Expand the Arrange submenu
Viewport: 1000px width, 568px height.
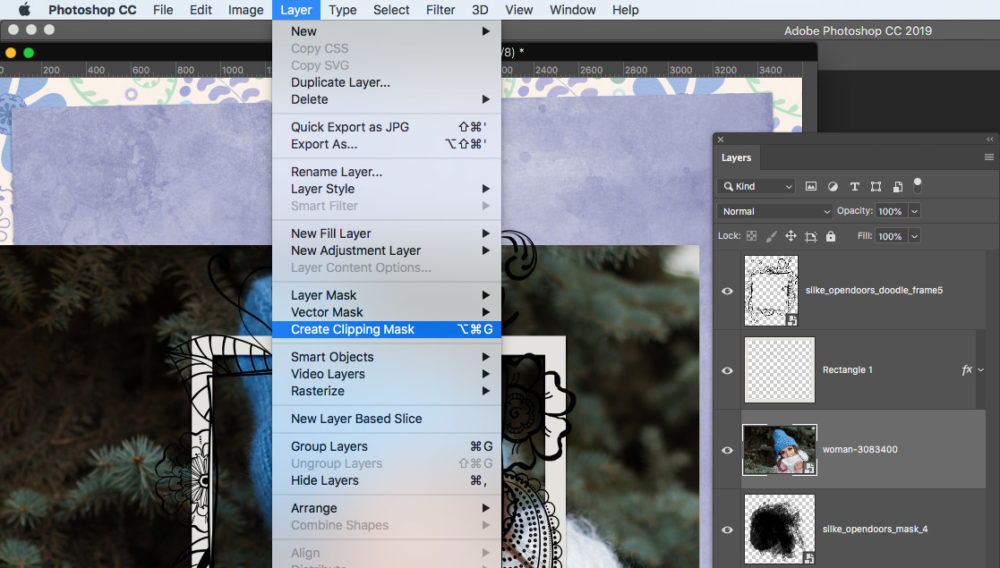click(386, 508)
